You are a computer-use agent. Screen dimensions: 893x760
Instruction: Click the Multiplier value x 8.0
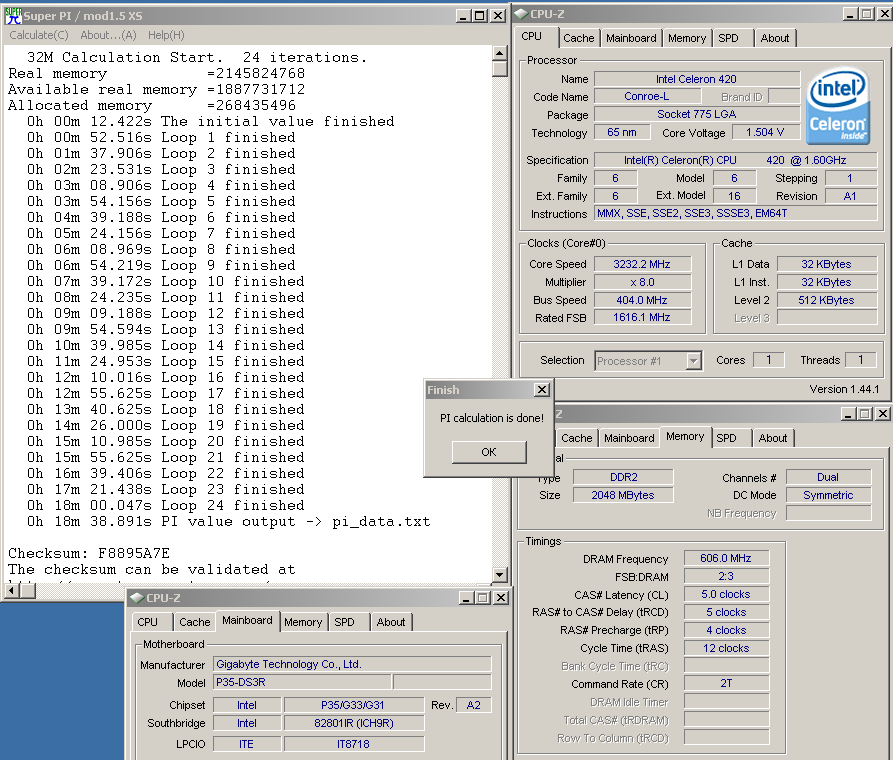point(642,282)
